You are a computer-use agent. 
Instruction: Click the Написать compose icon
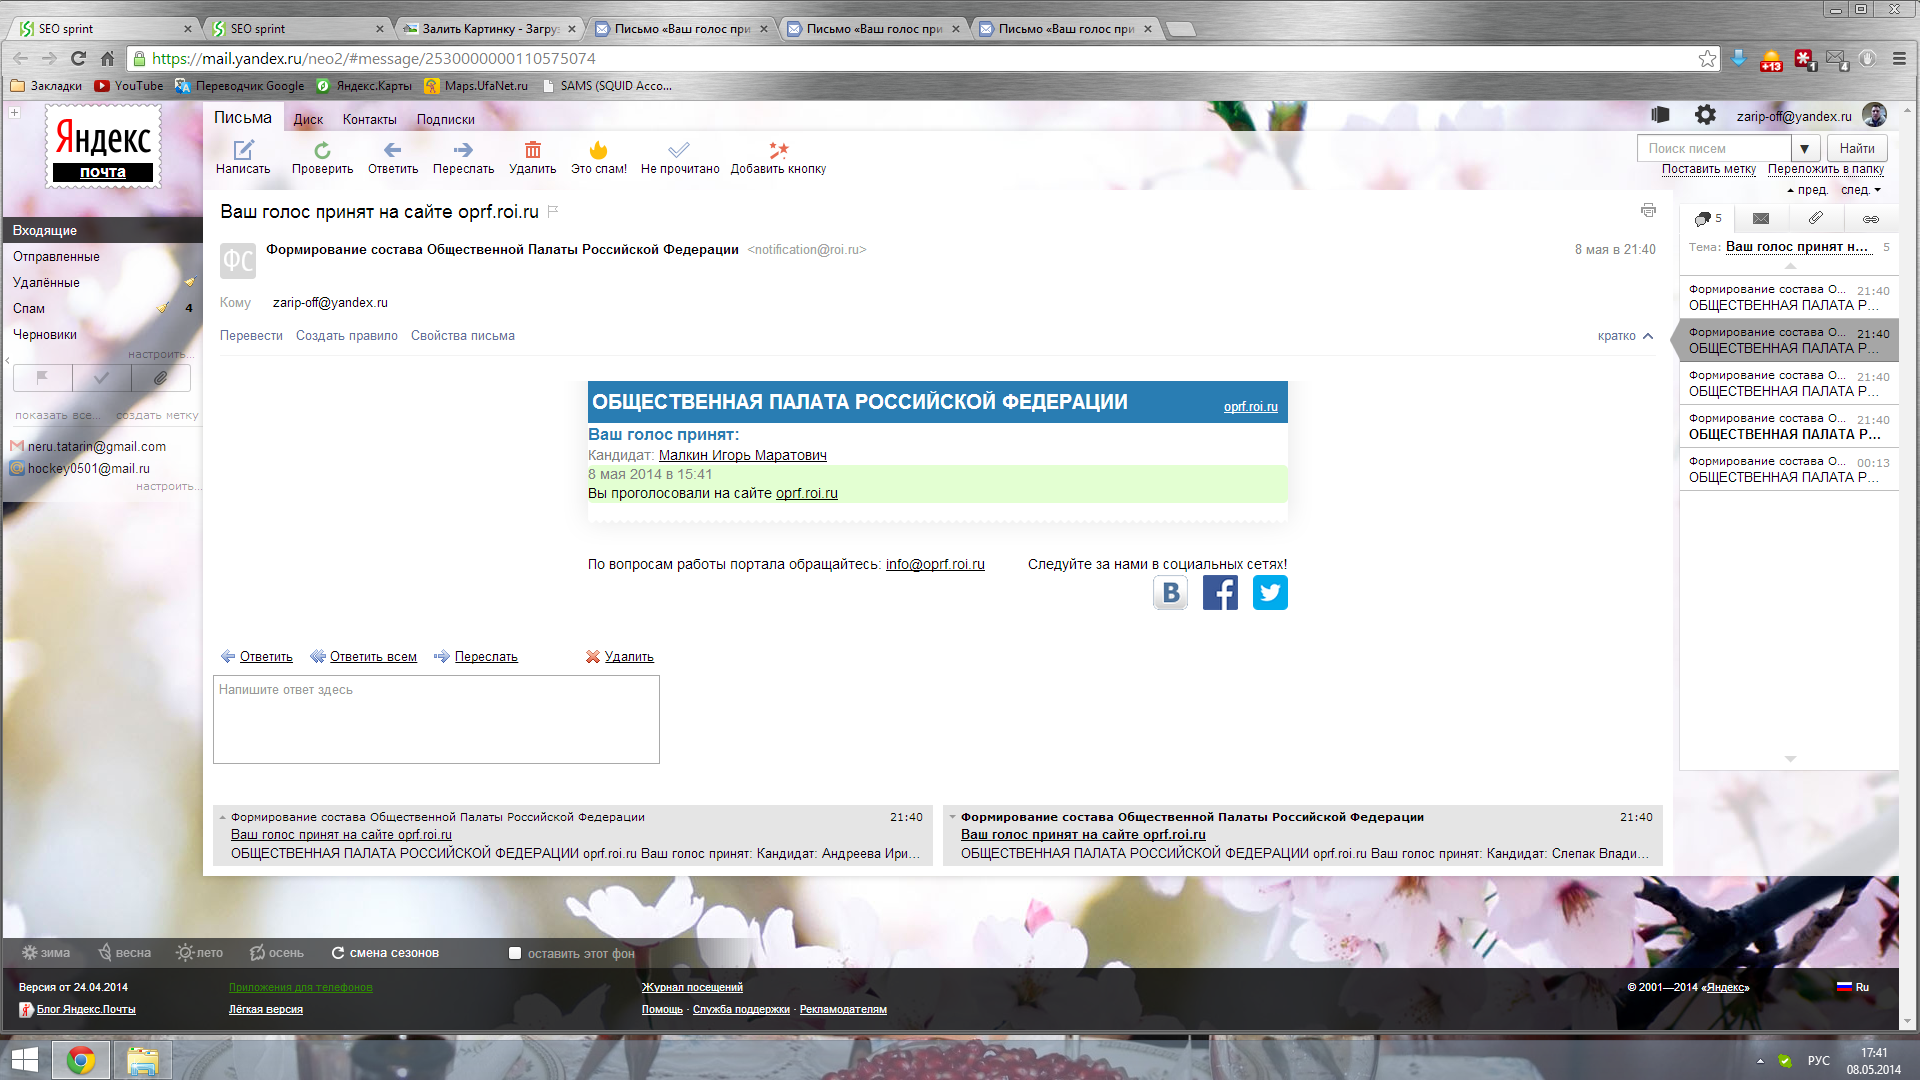pos(243,151)
